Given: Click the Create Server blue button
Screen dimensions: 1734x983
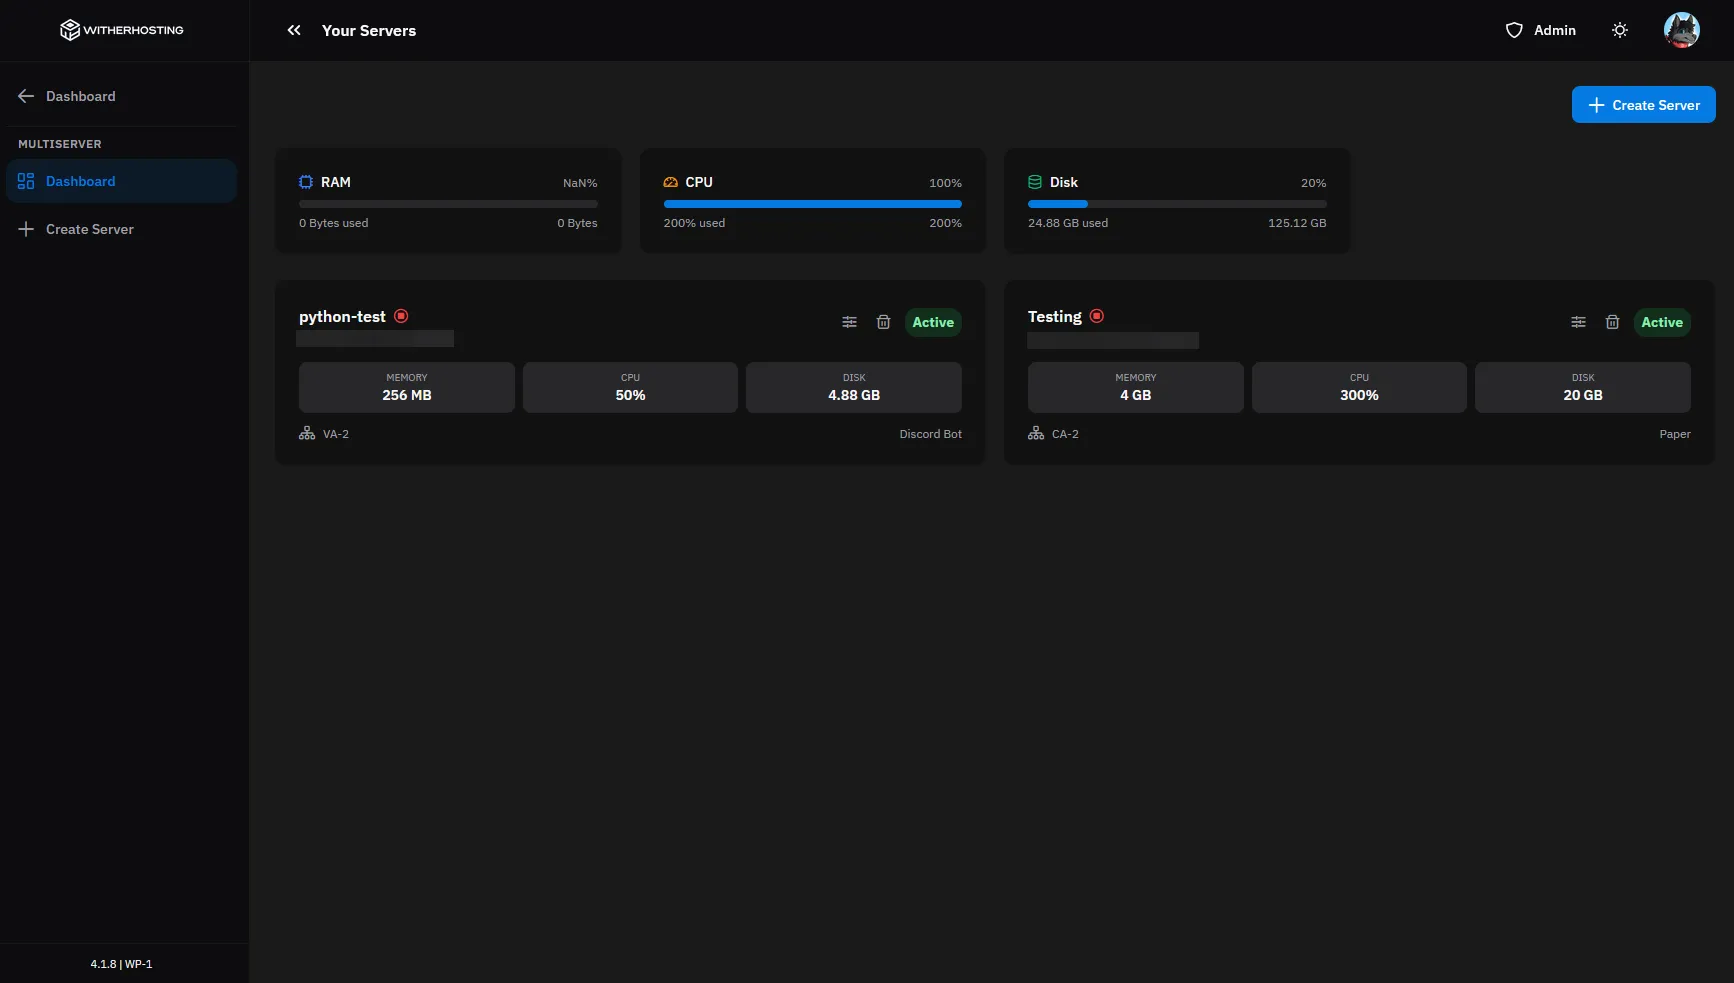Looking at the screenshot, I should click(1643, 105).
